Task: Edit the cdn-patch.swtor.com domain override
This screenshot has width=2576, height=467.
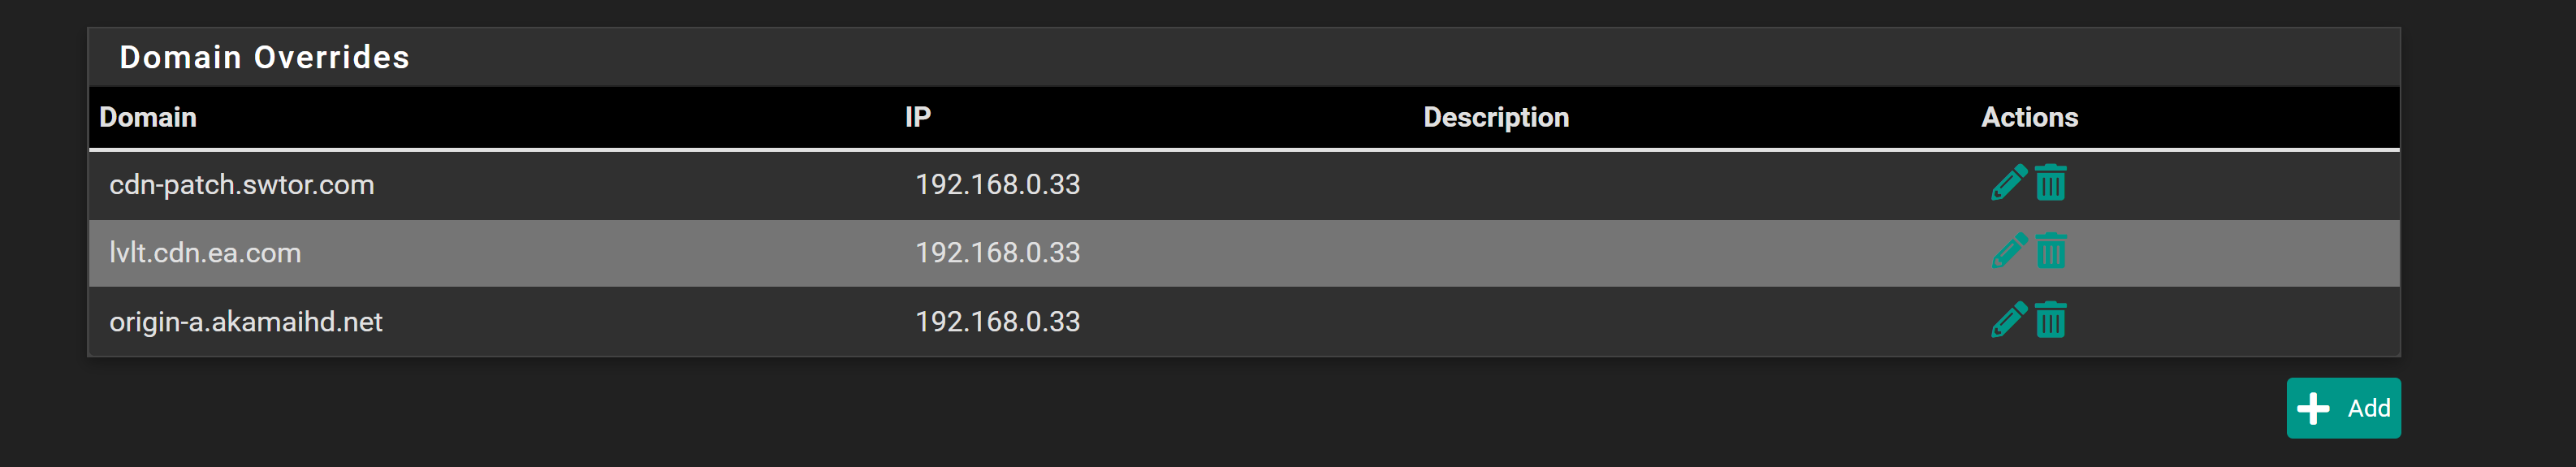Action: coord(2008,183)
